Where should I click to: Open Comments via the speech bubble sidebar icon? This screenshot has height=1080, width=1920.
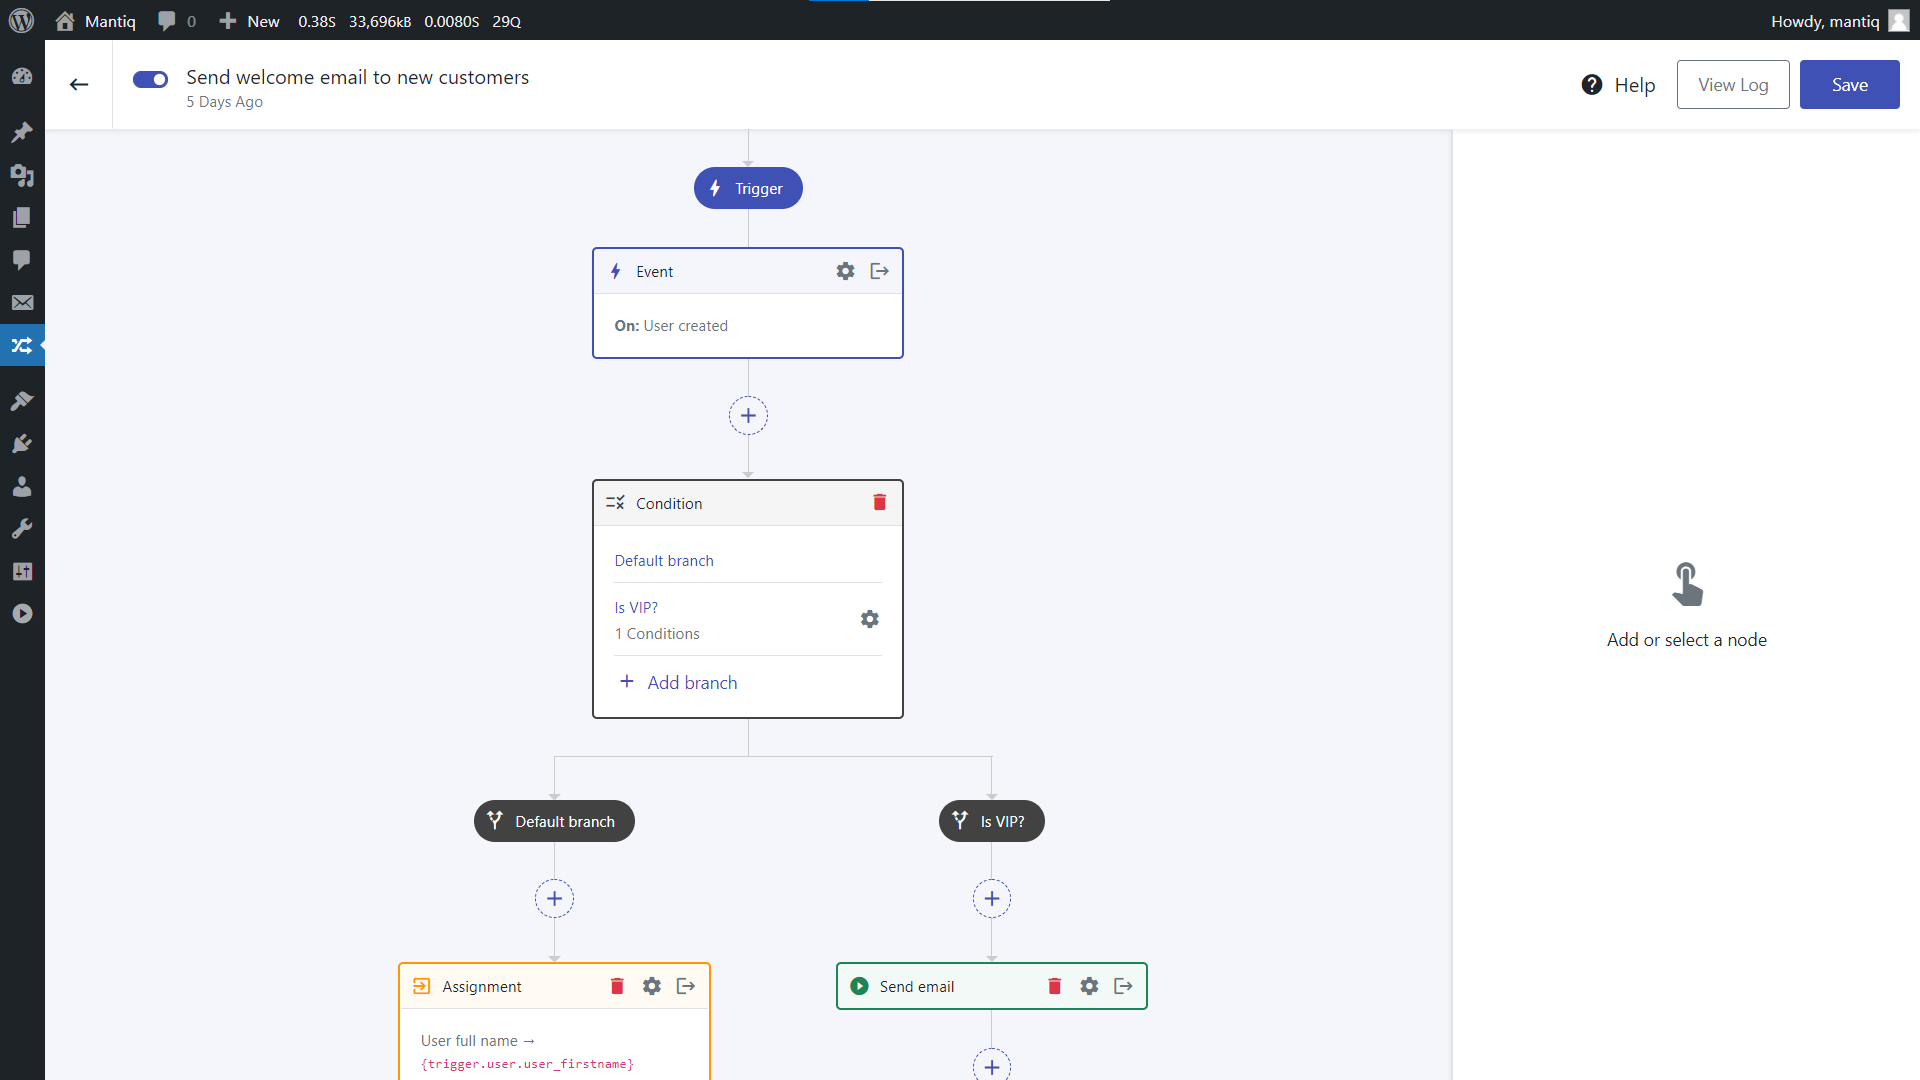coord(22,260)
